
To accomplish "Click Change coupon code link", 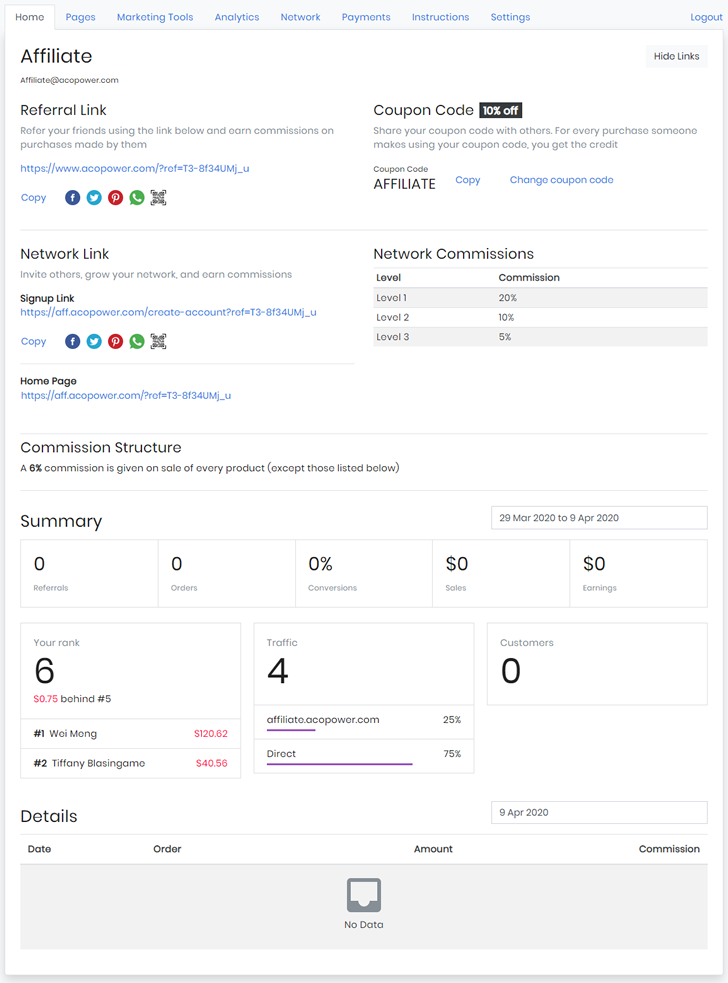I will (561, 180).
